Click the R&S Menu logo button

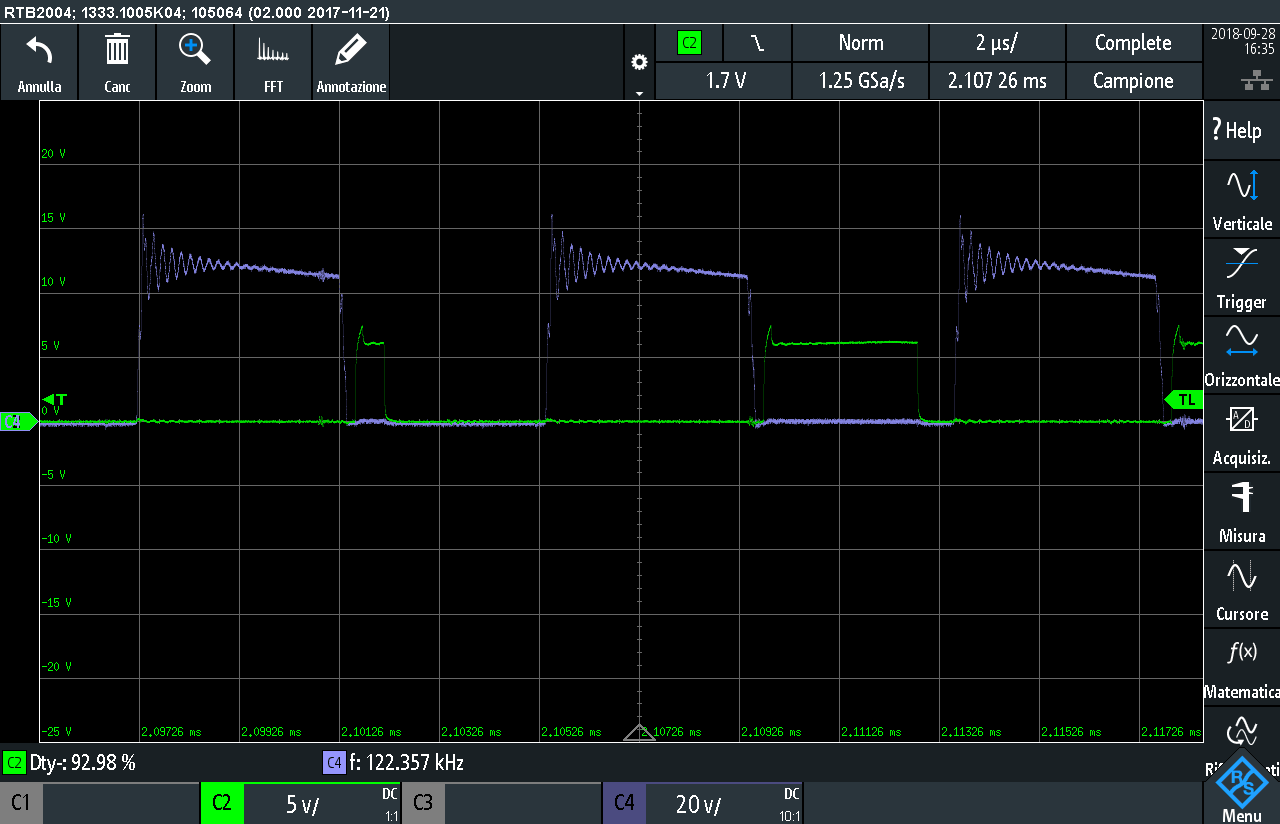coord(1242,788)
